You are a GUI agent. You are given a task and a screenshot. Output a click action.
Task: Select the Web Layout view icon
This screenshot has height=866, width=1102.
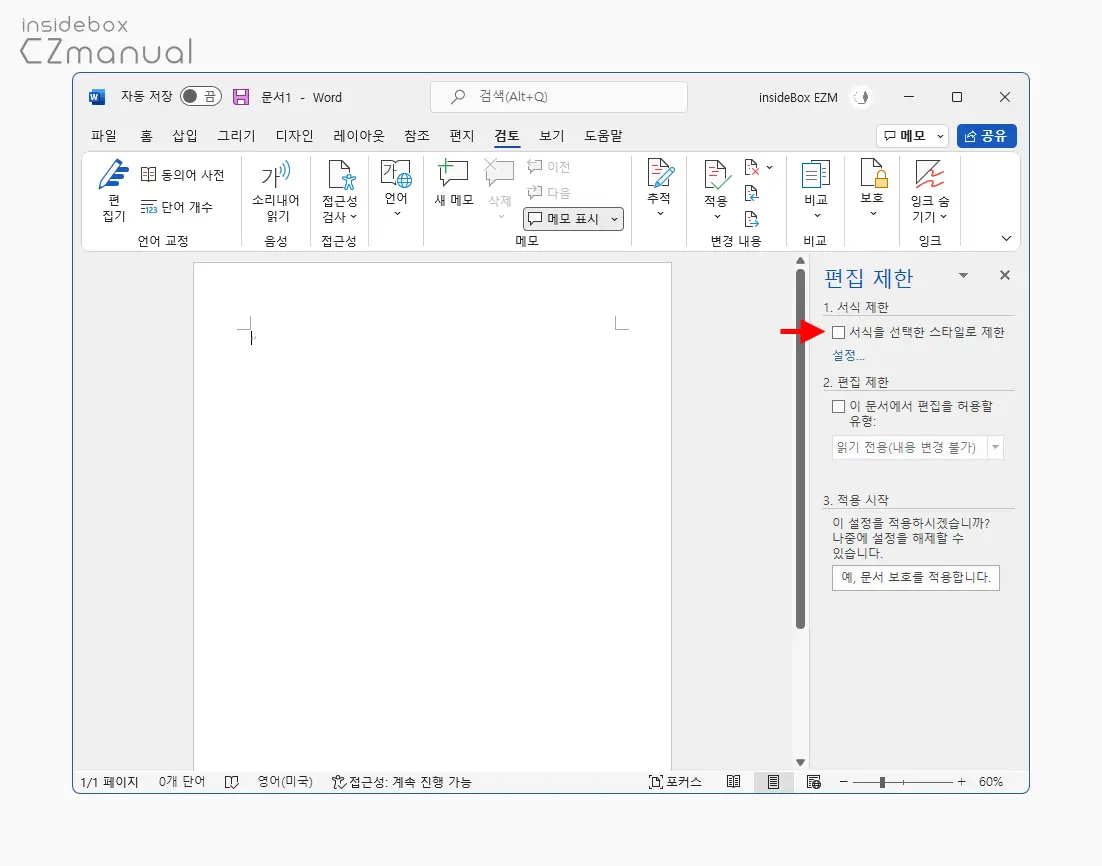[814, 782]
